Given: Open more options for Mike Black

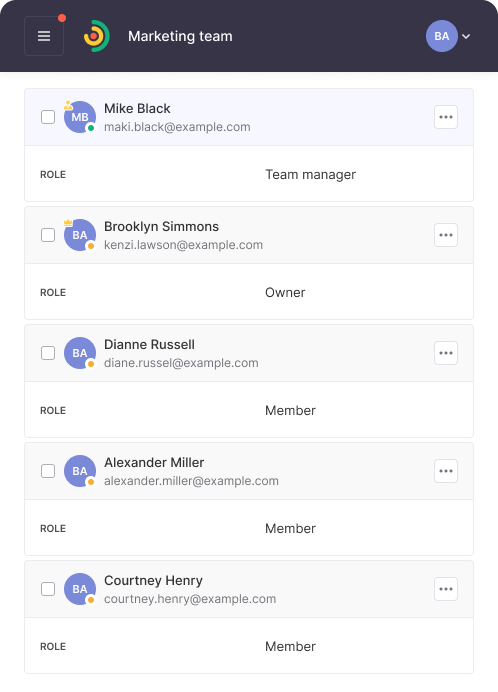Looking at the screenshot, I should (x=446, y=117).
